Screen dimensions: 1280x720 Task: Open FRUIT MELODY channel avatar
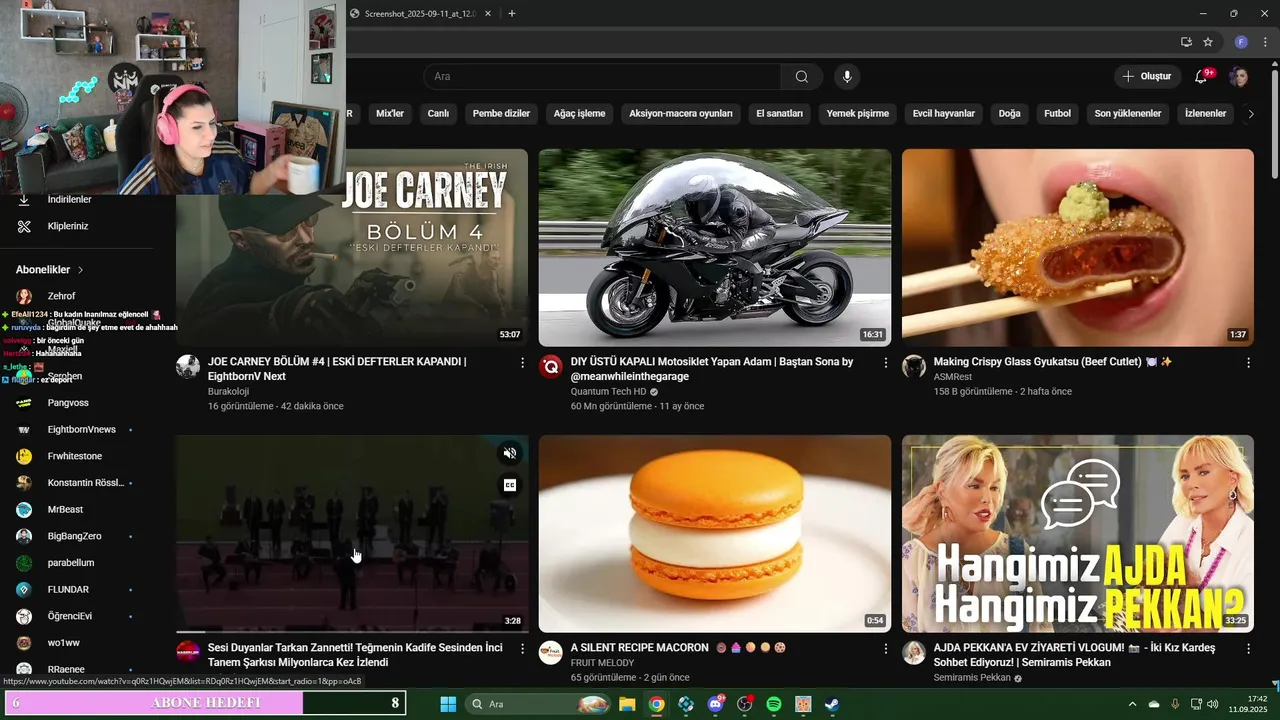pyautogui.click(x=551, y=653)
